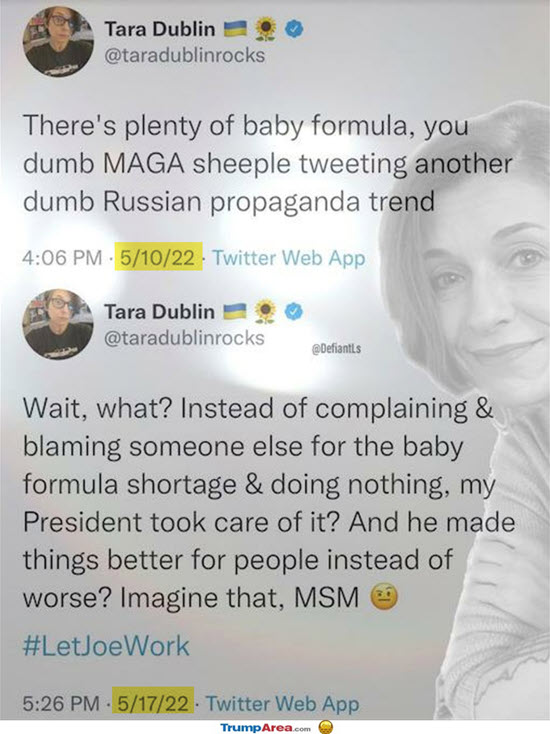Click the Ukraine flag emoji in first tweet header
Image resolution: width=550 pixels, height=734 pixels.
pos(235,29)
